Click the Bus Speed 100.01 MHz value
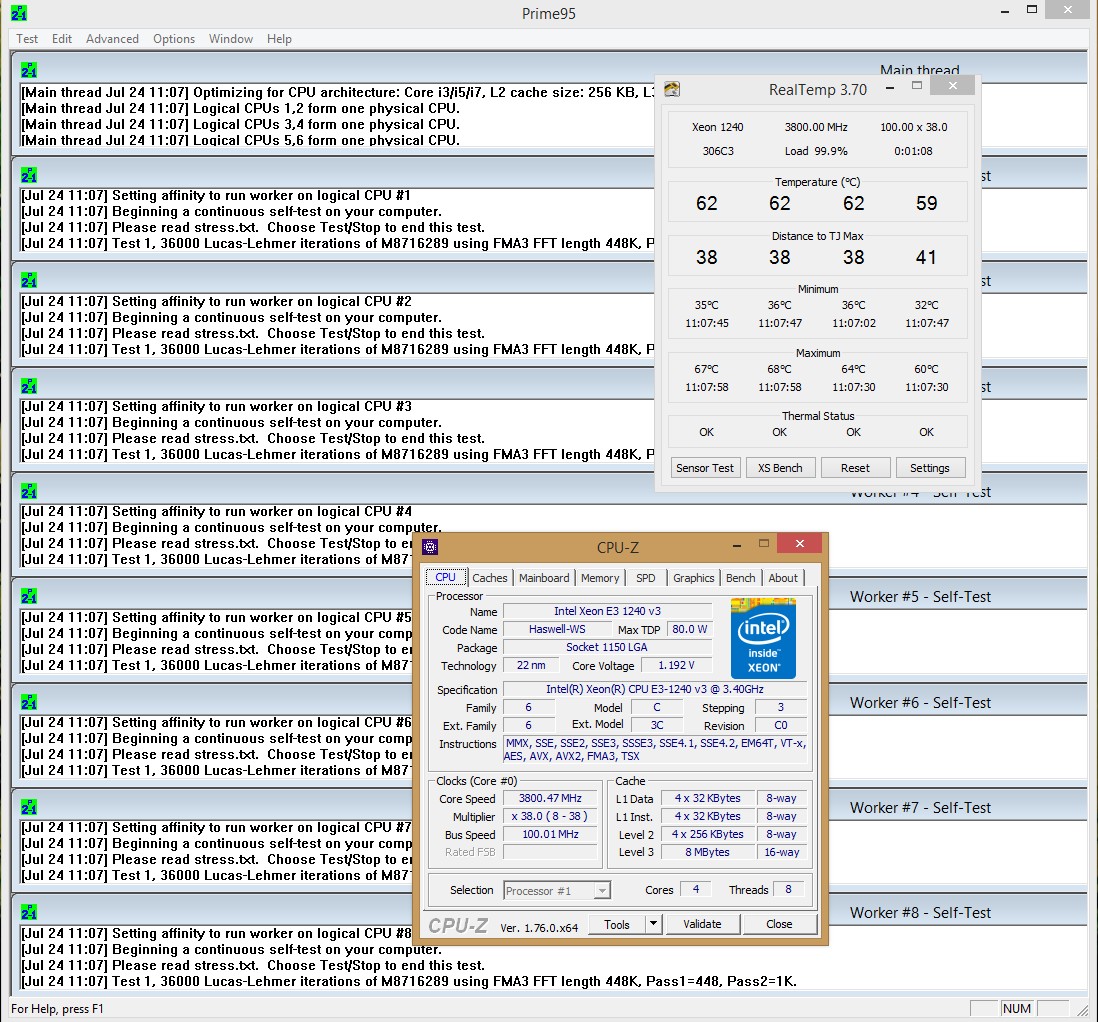 coord(550,834)
